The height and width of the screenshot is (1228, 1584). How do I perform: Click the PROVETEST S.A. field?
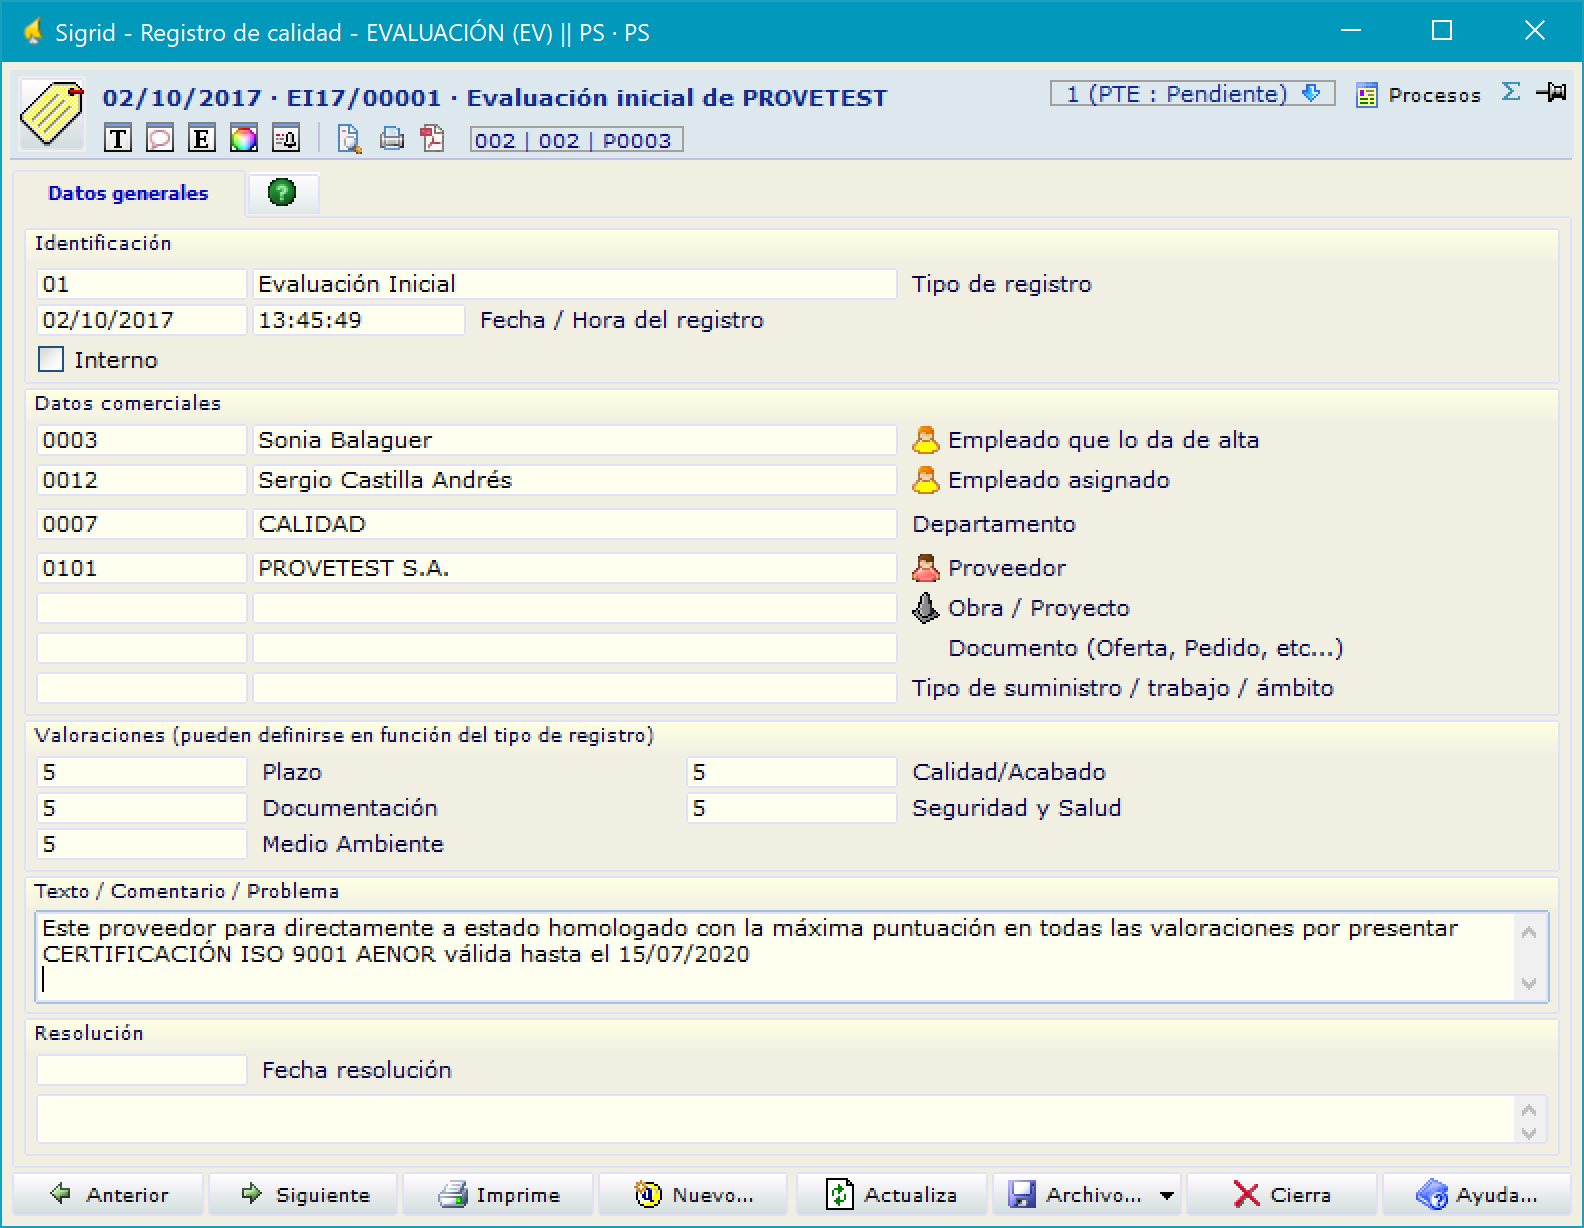coord(574,568)
